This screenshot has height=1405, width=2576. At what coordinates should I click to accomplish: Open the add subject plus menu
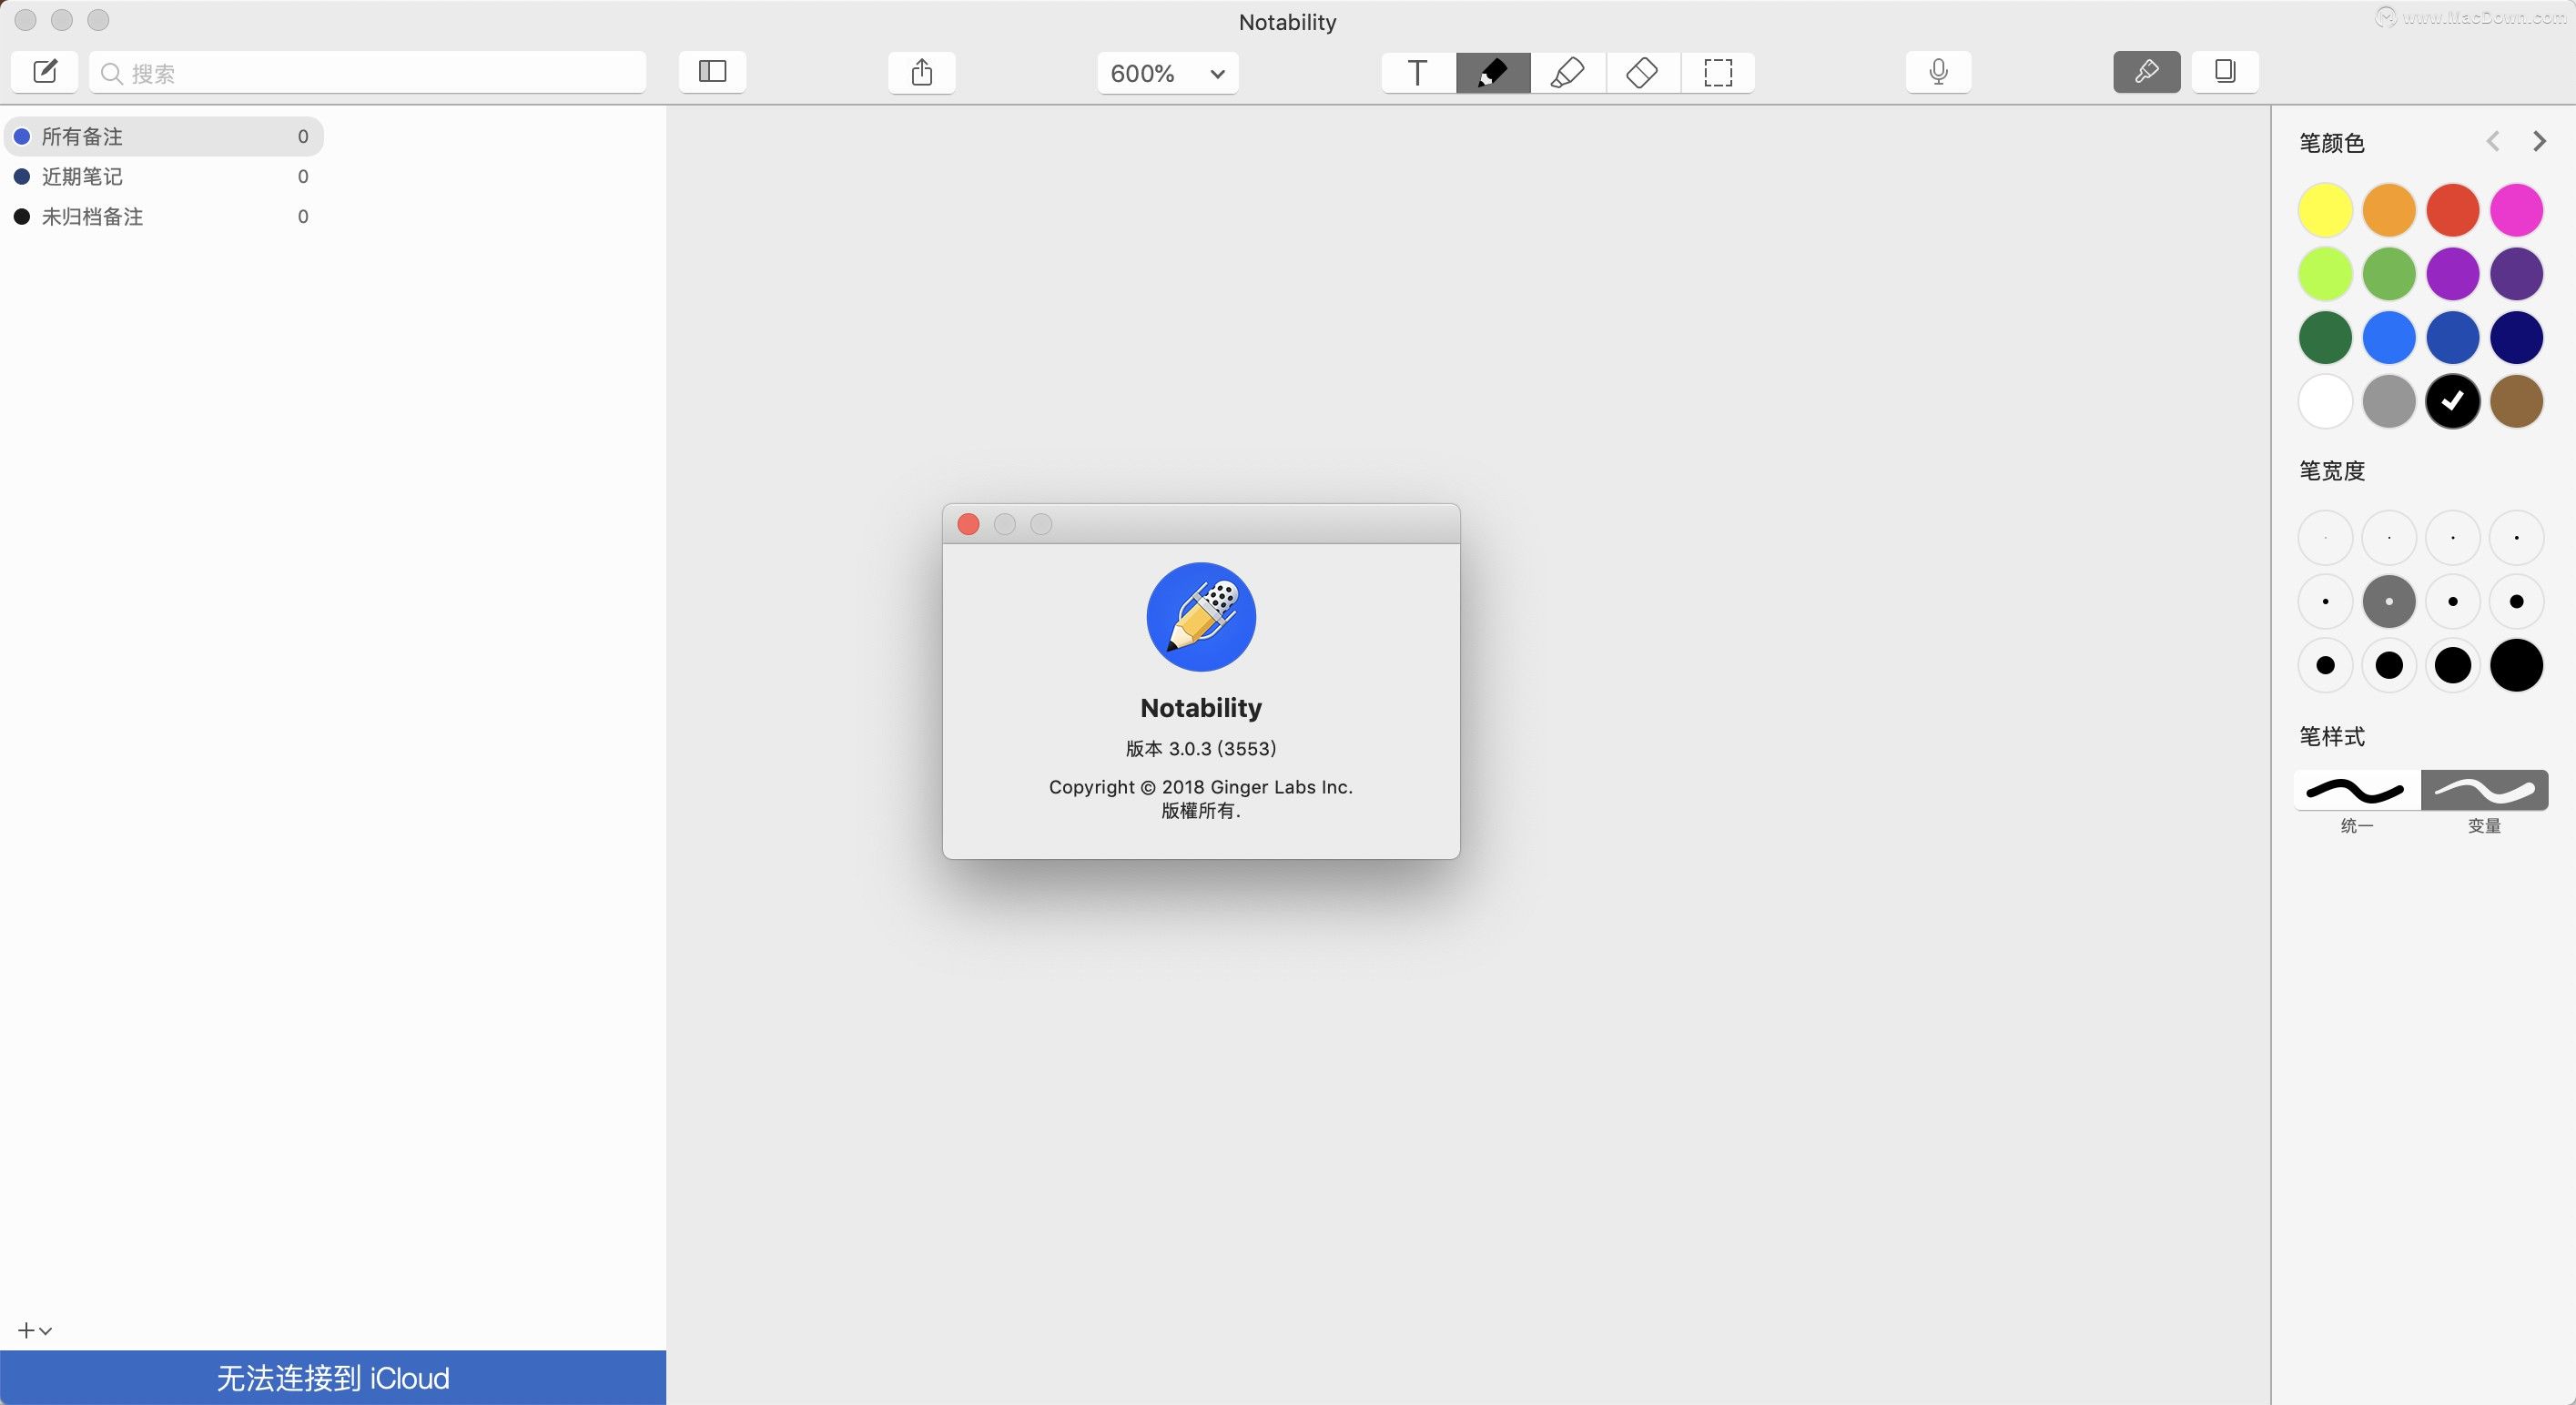35,1330
